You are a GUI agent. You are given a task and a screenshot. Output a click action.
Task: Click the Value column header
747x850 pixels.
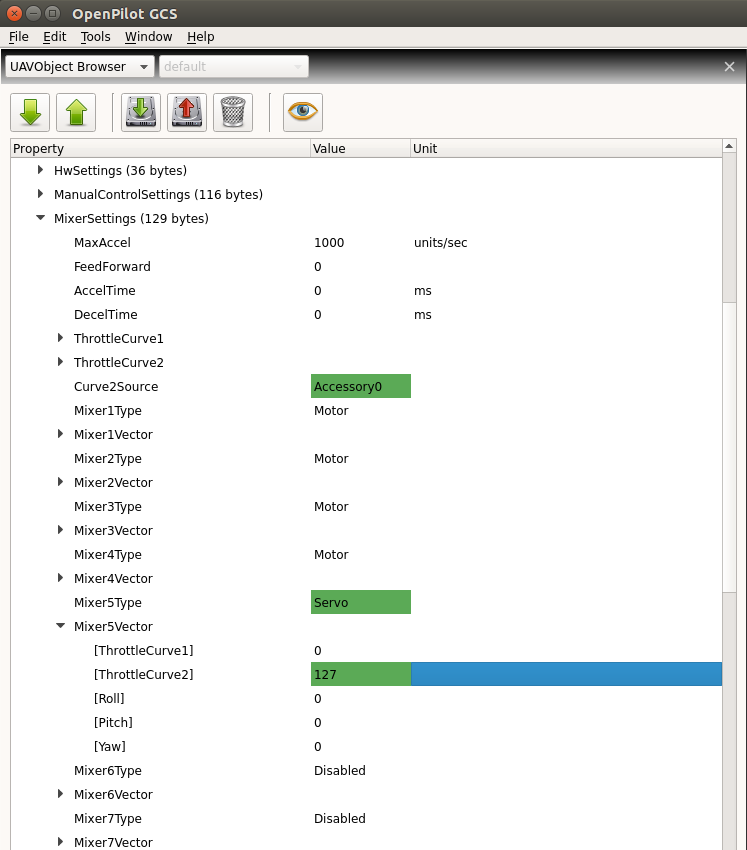(x=360, y=148)
